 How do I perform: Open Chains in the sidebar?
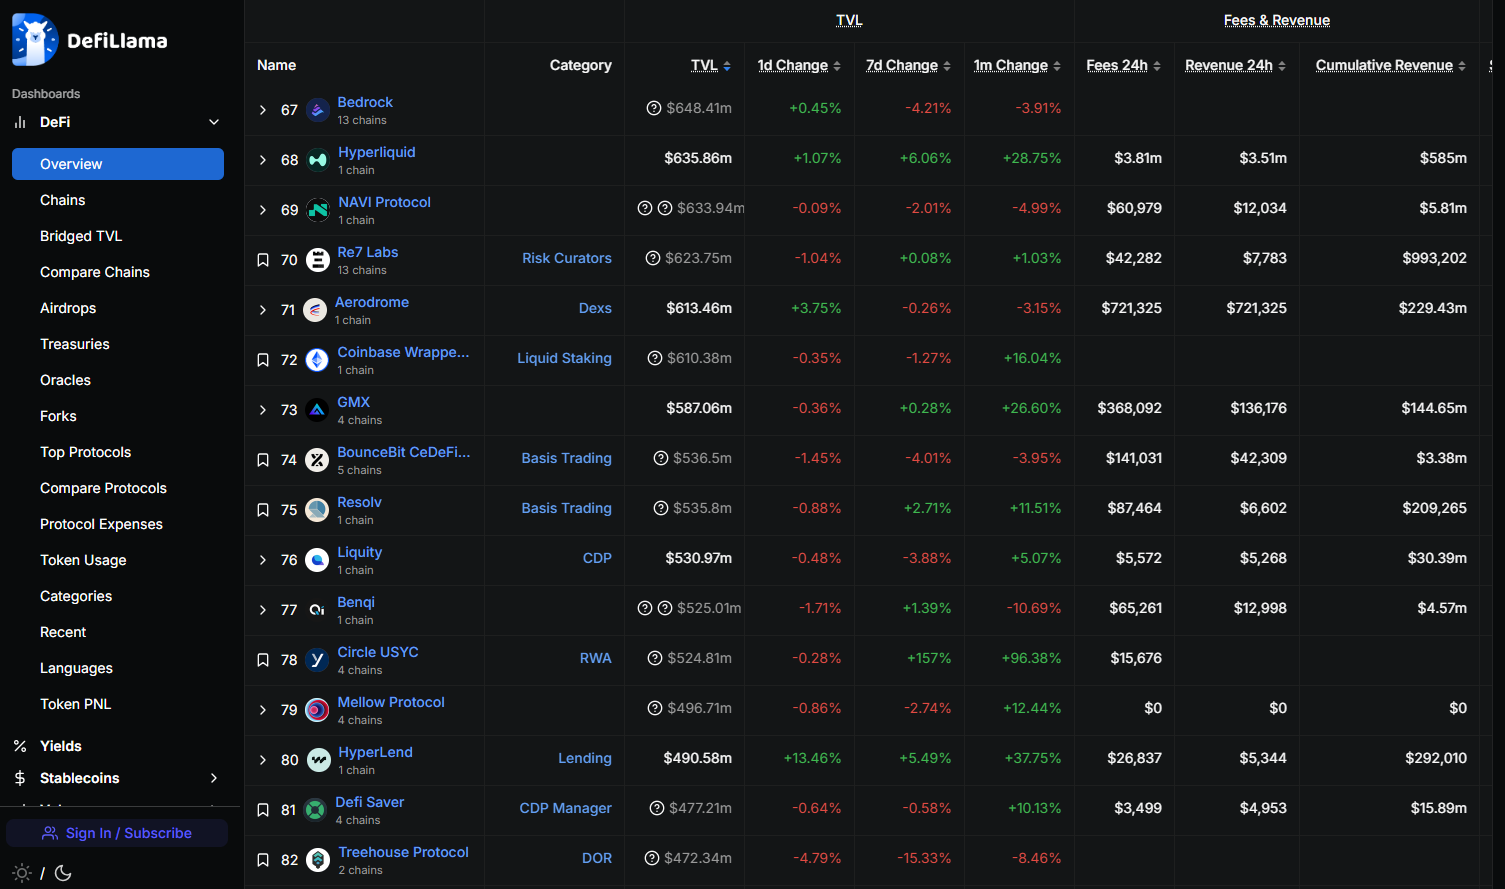tap(63, 200)
